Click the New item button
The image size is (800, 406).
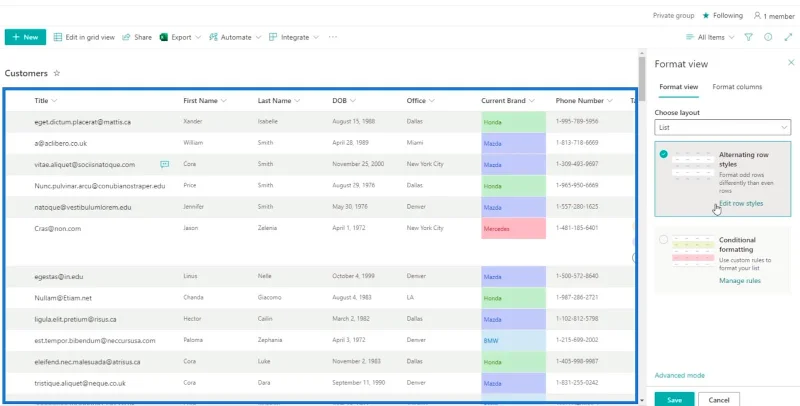click(x=26, y=37)
